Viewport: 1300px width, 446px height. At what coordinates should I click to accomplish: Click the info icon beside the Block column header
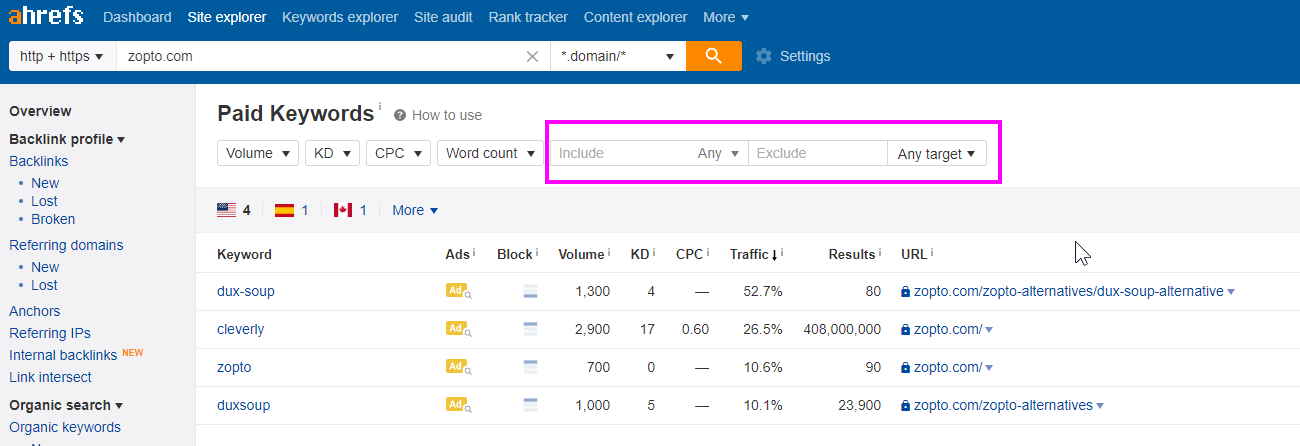click(537, 252)
